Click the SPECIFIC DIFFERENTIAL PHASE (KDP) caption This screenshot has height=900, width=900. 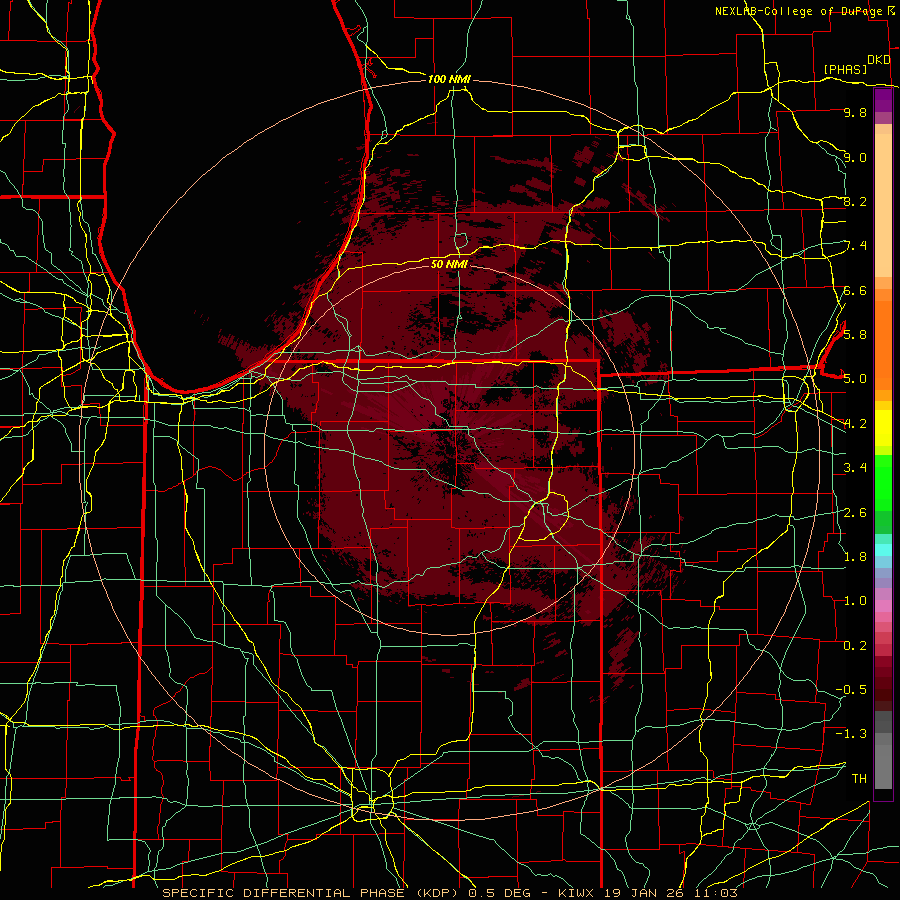click(x=310, y=893)
